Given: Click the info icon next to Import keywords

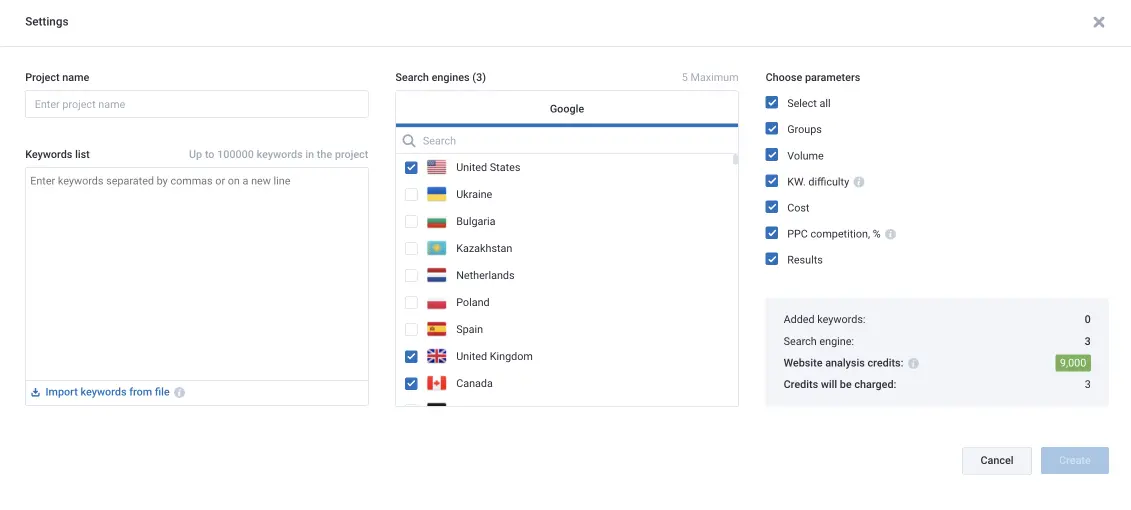Looking at the screenshot, I should pyautogui.click(x=180, y=393).
